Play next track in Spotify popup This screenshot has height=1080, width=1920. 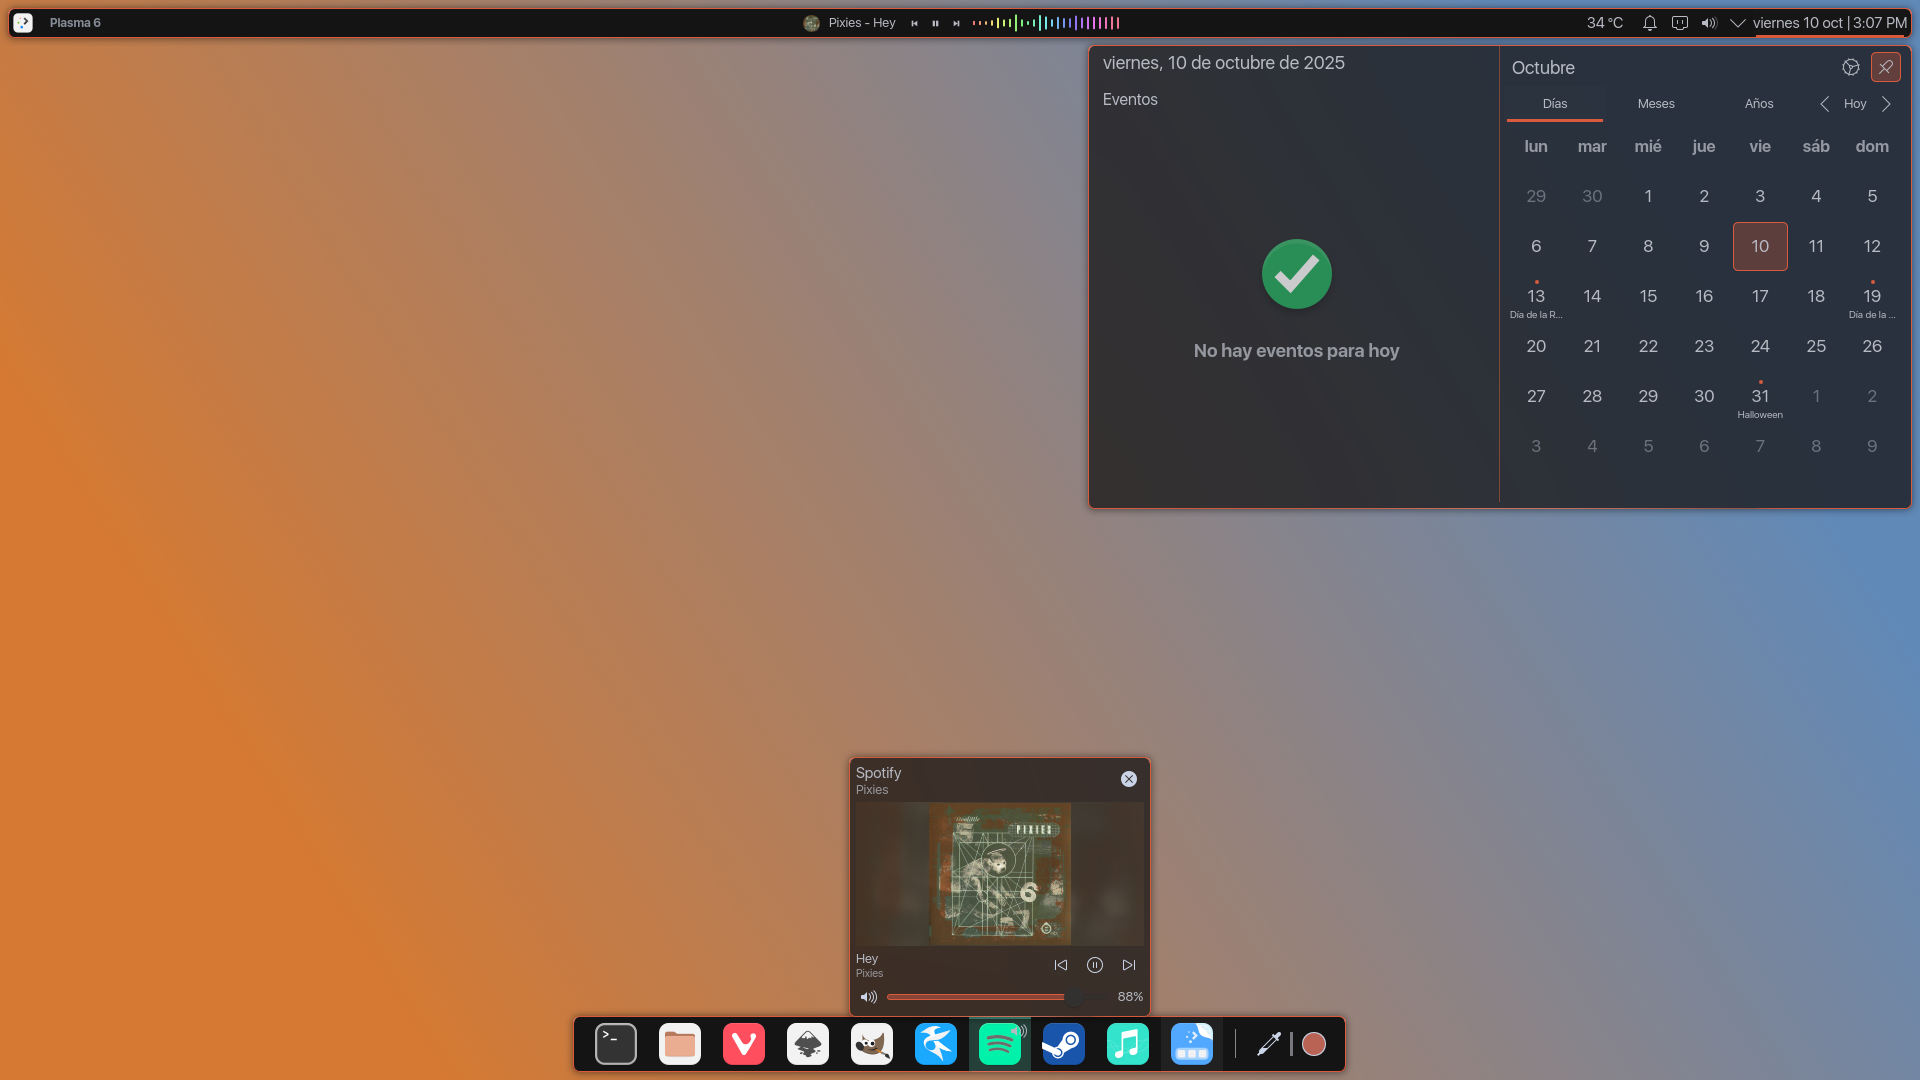1129,965
